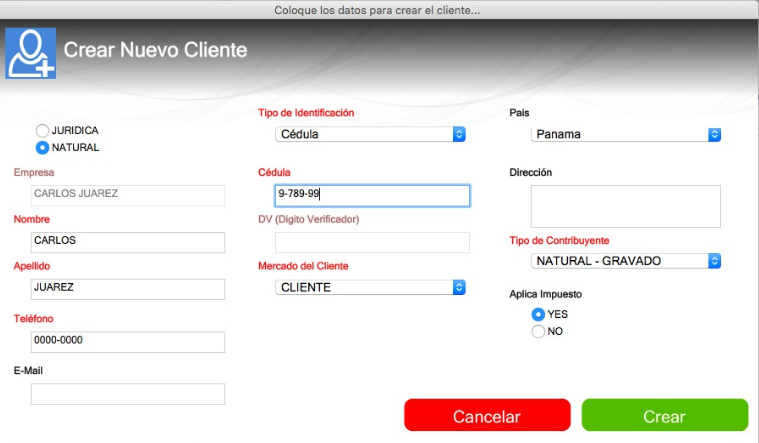Click the green Crear button
Screen dimensions: 759x443
click(665, 415)
